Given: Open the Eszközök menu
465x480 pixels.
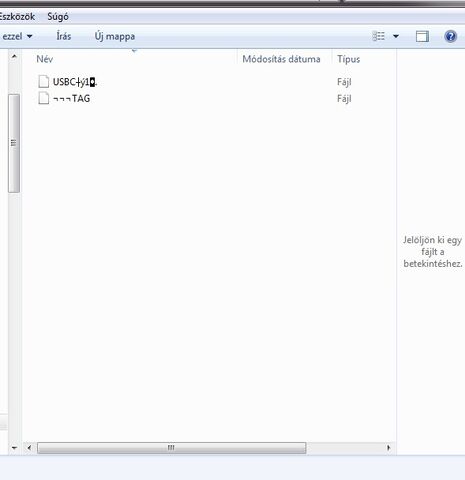Looking at the screenshot, I should click(17, 17).
